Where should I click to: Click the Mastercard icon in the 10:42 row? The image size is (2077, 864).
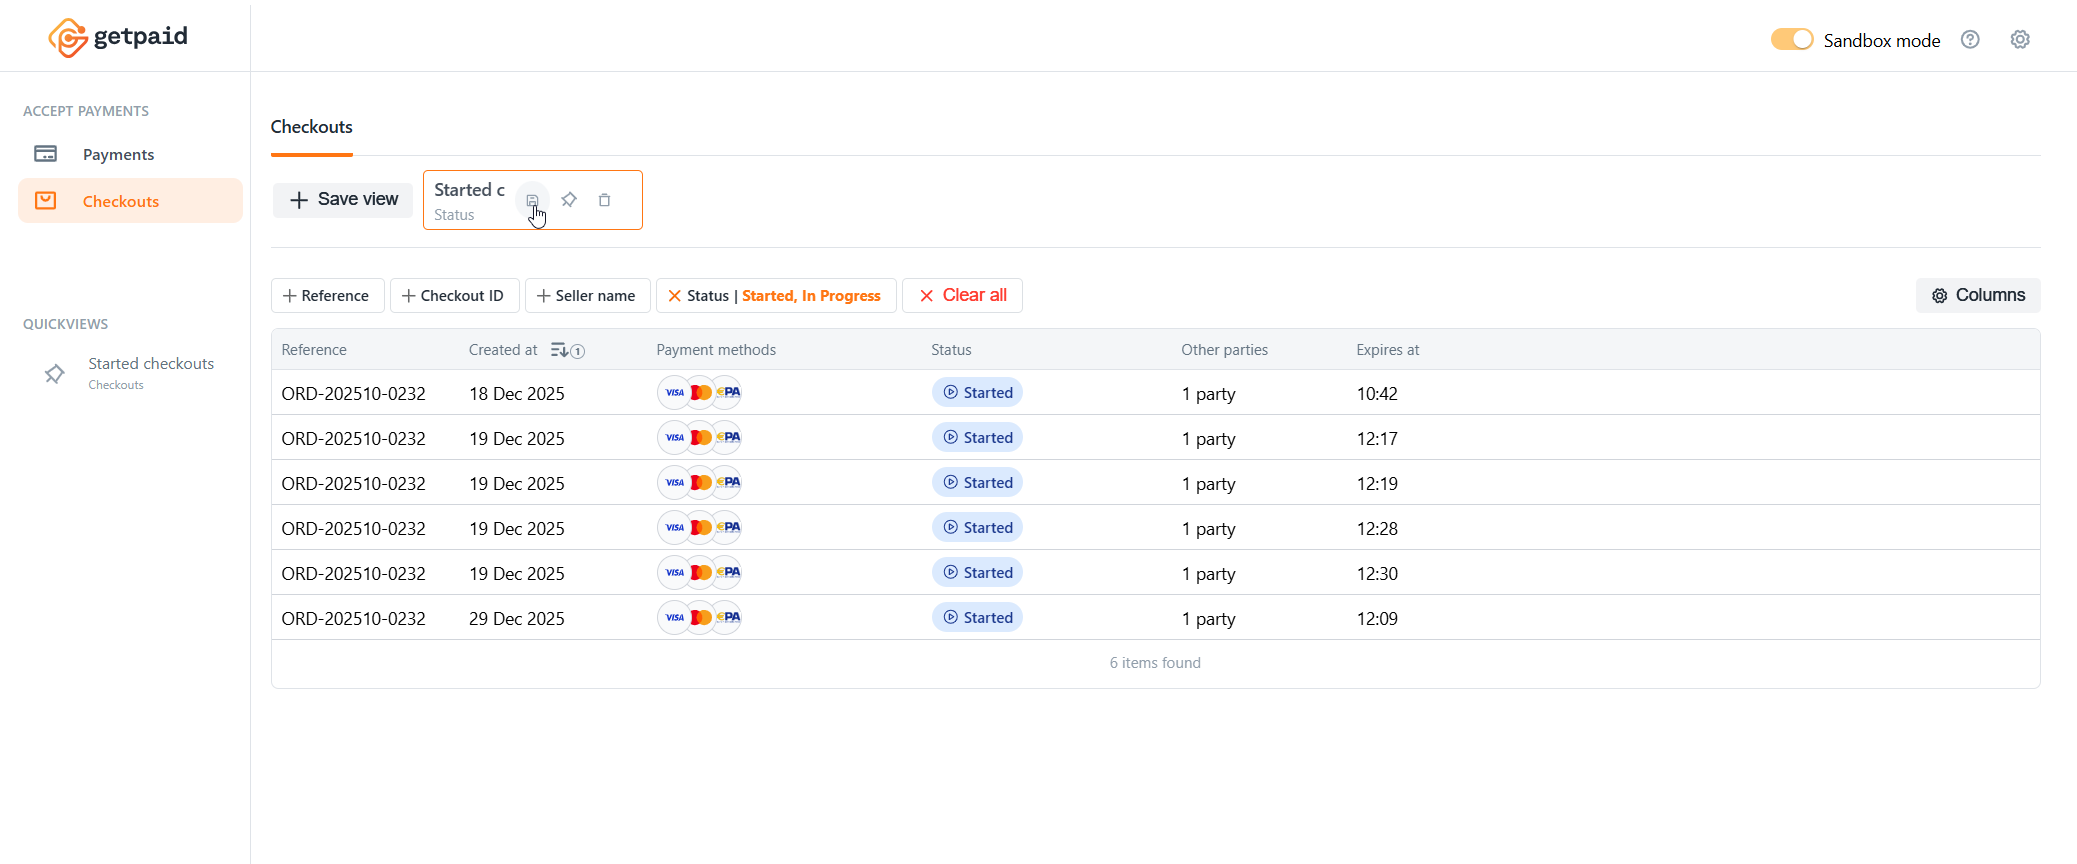coord(701,393)
